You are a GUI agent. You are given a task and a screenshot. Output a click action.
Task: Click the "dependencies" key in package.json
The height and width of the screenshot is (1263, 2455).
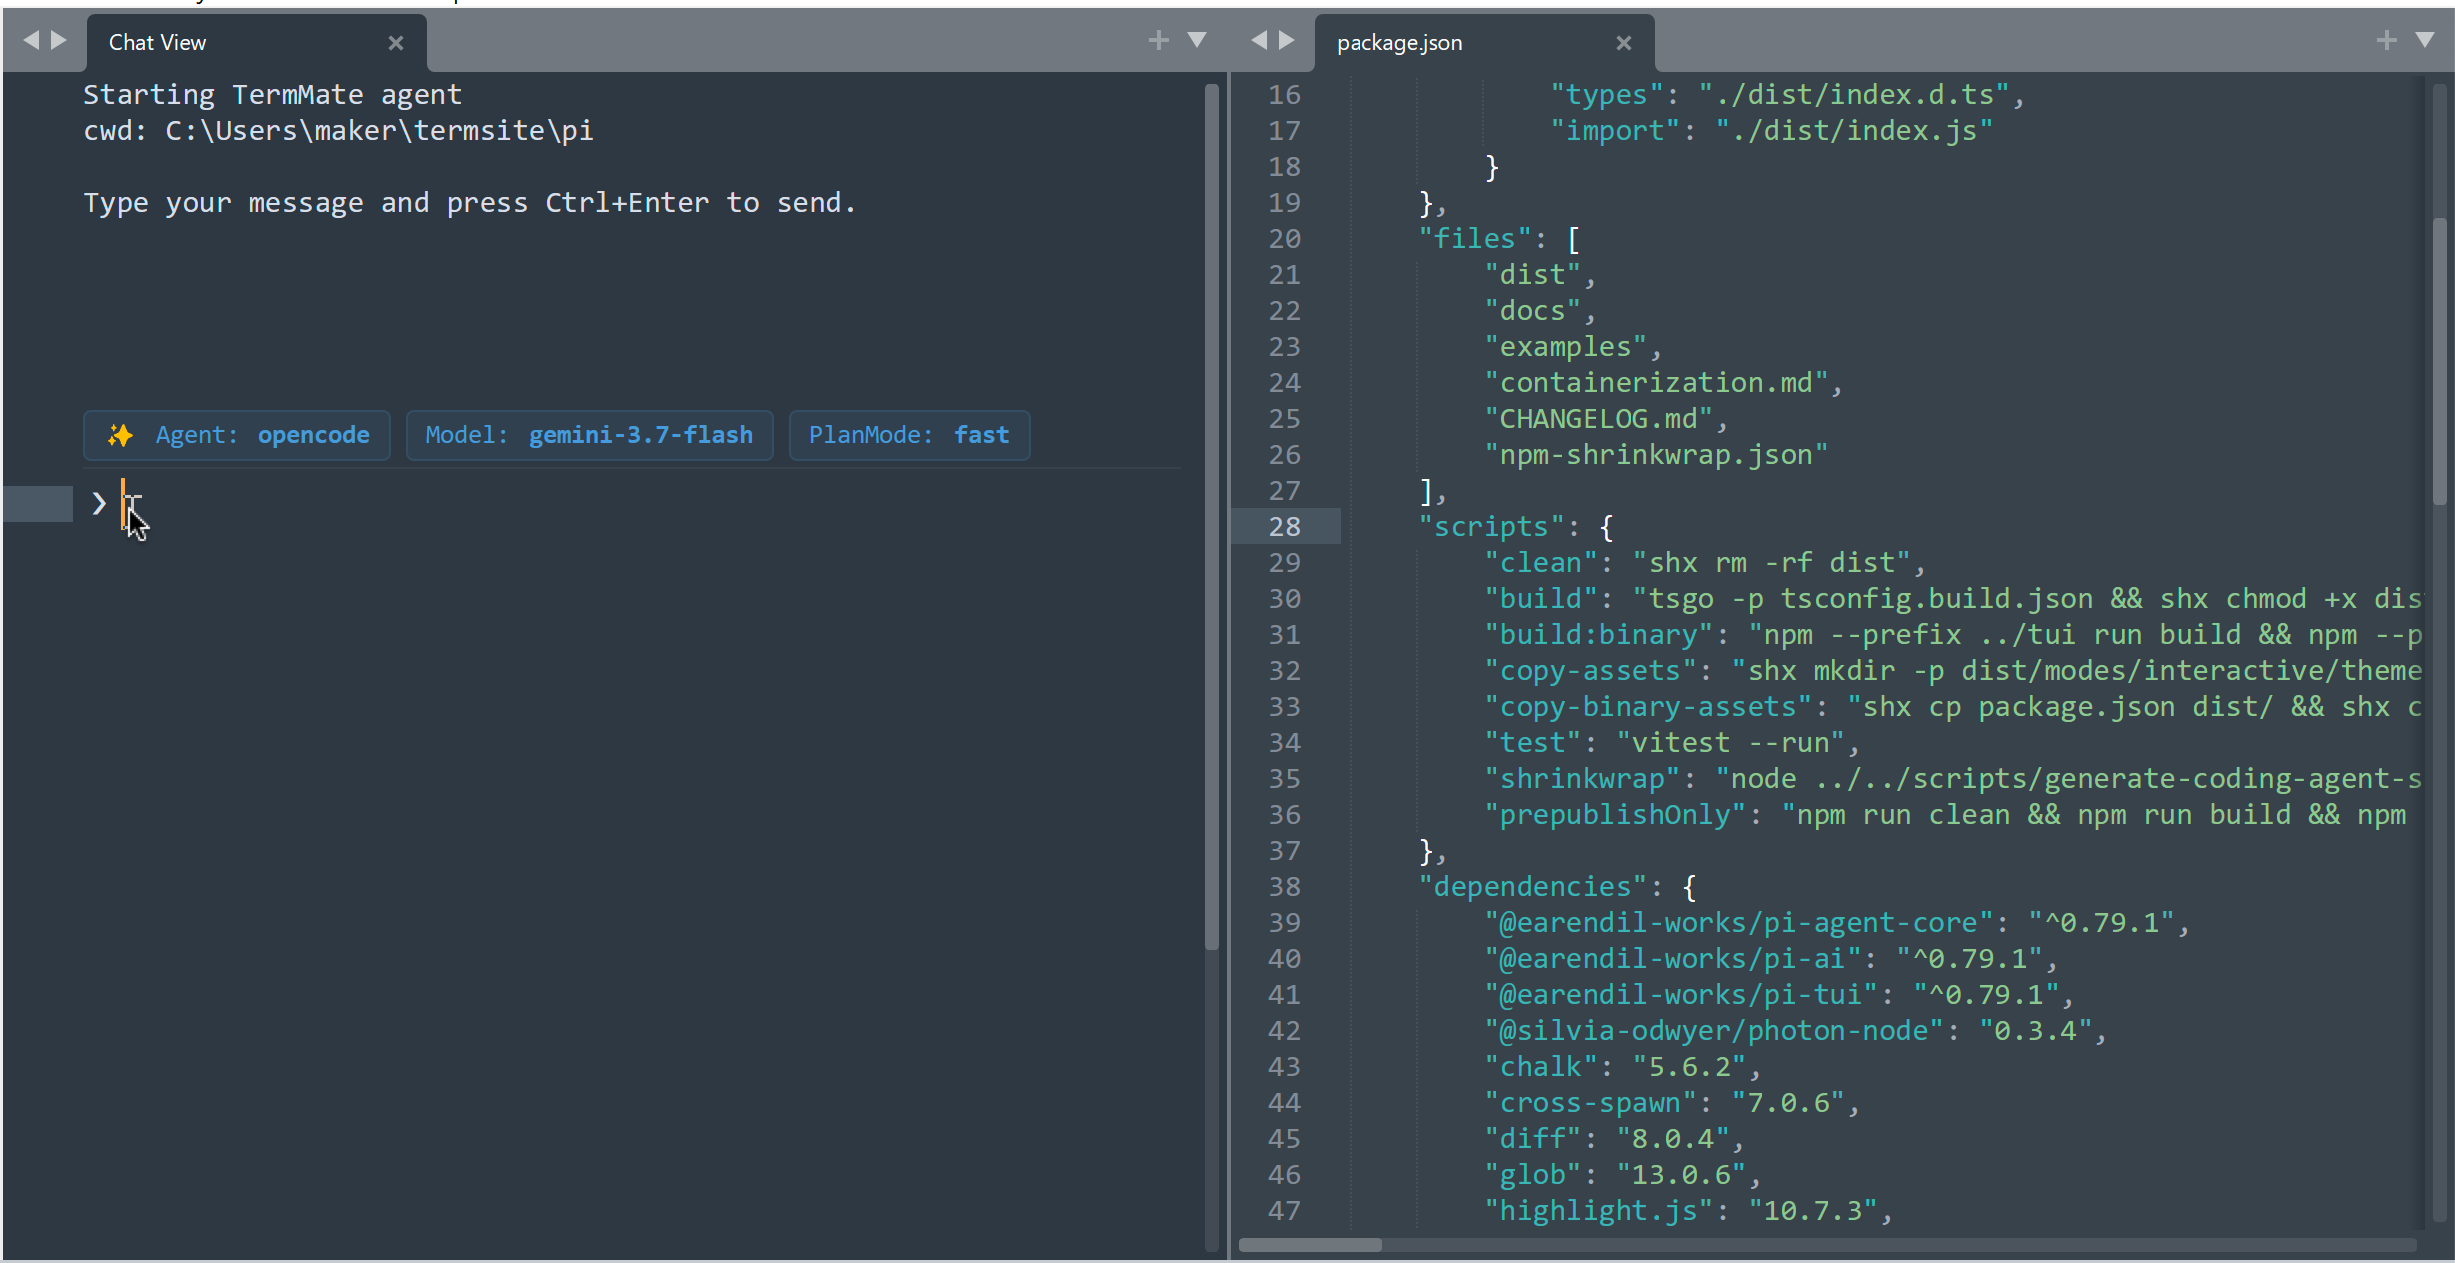1533,886
